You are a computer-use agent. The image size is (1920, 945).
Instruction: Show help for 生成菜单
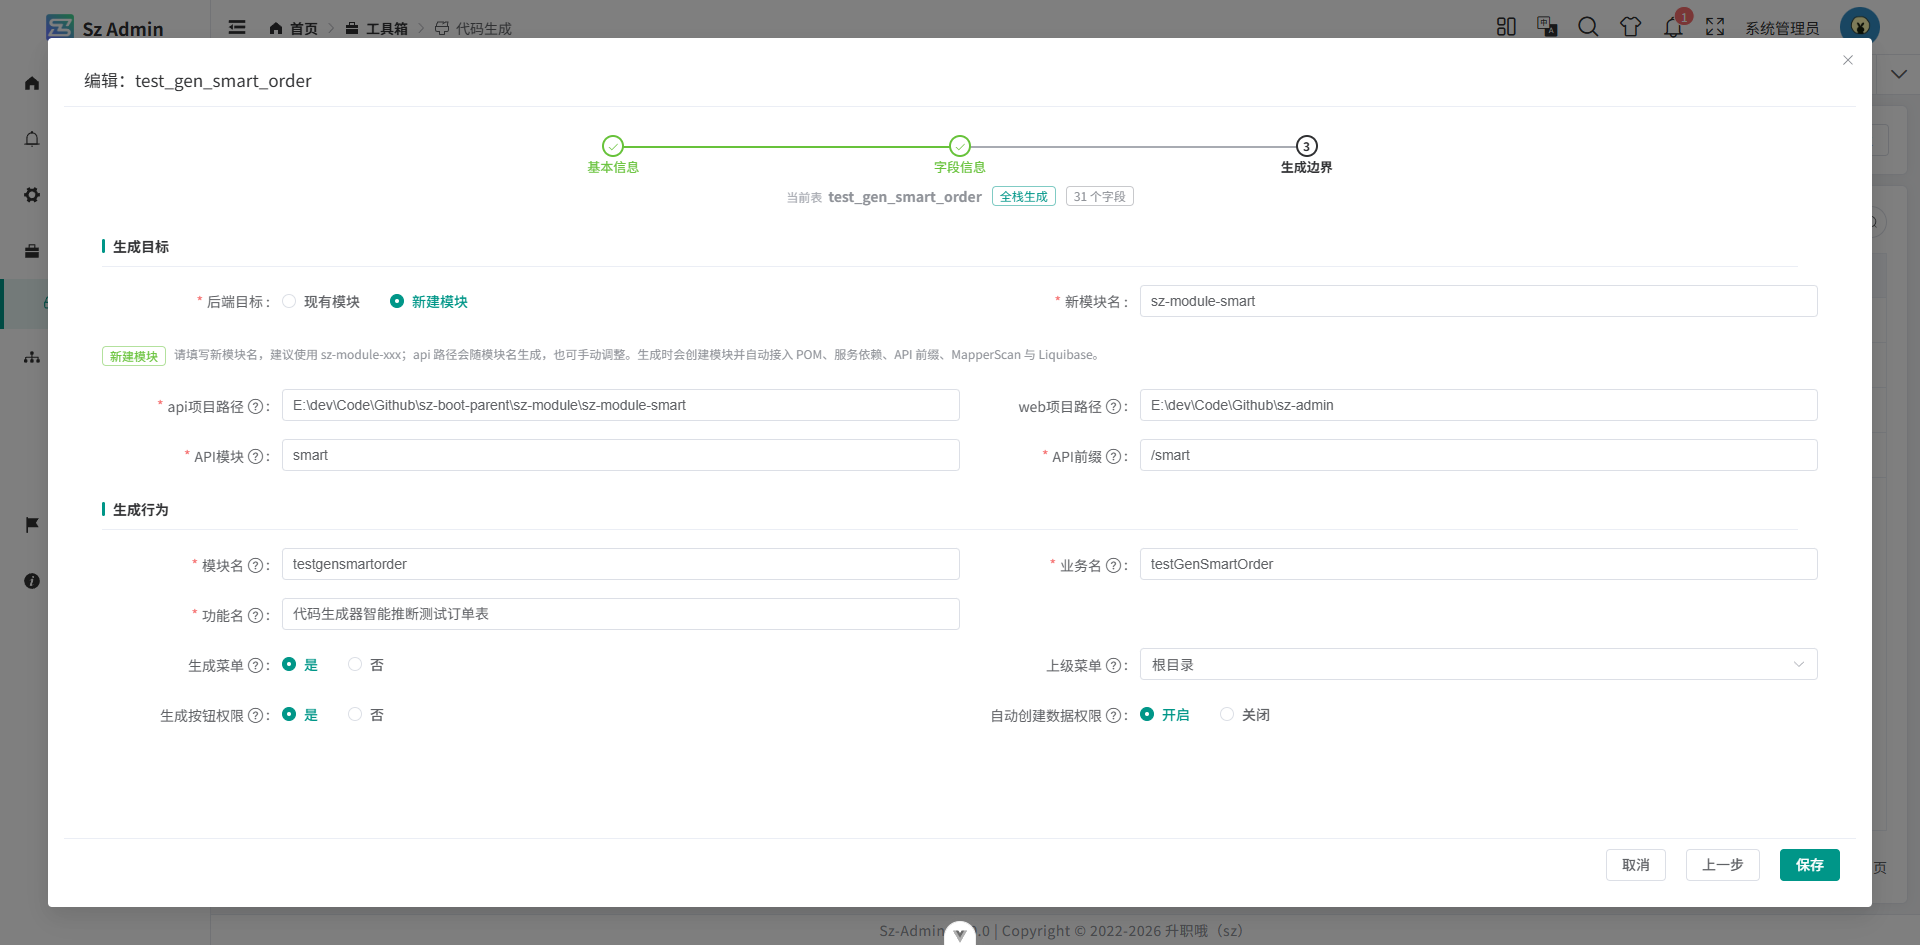click(255, 665)
